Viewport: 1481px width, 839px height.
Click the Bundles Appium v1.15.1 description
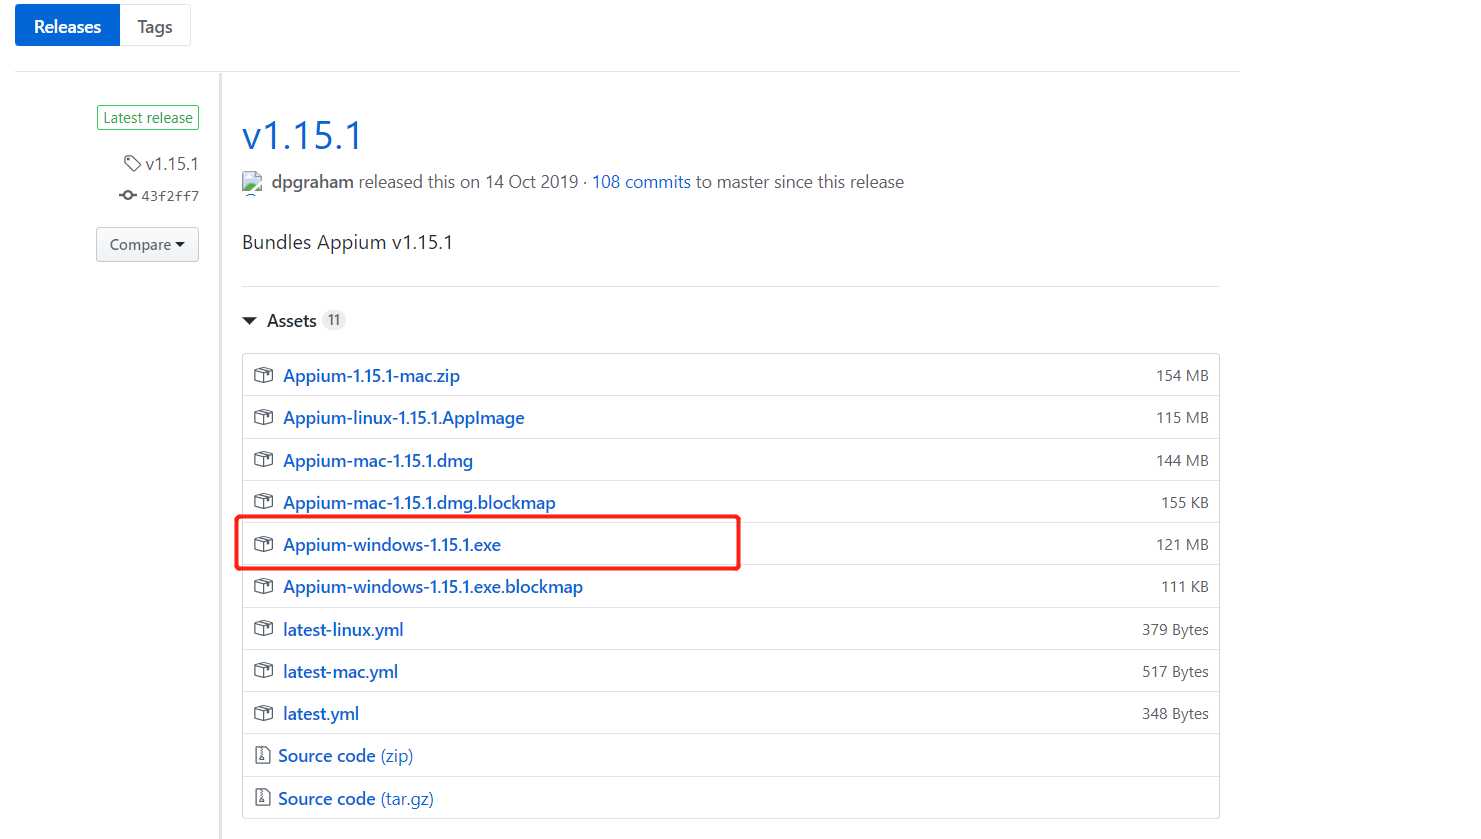[x=347, y=243]
